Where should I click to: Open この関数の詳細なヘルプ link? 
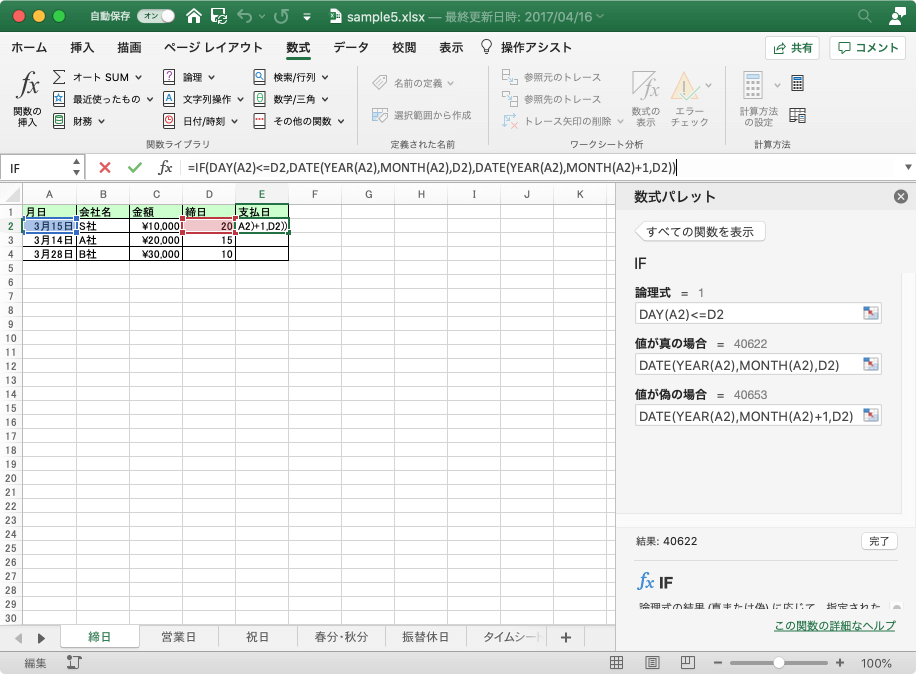click(x=835, y=626)
